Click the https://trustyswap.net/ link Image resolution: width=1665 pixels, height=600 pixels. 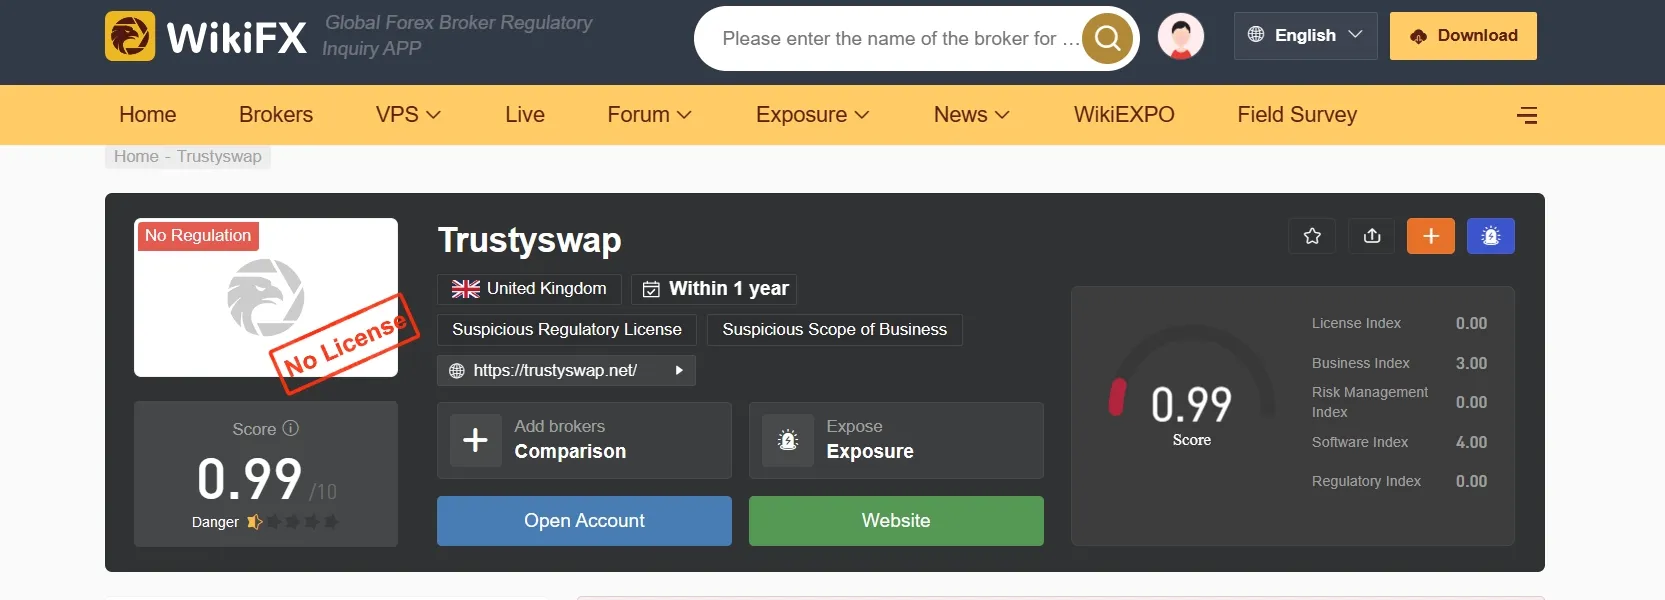click(x=555, y=370)
